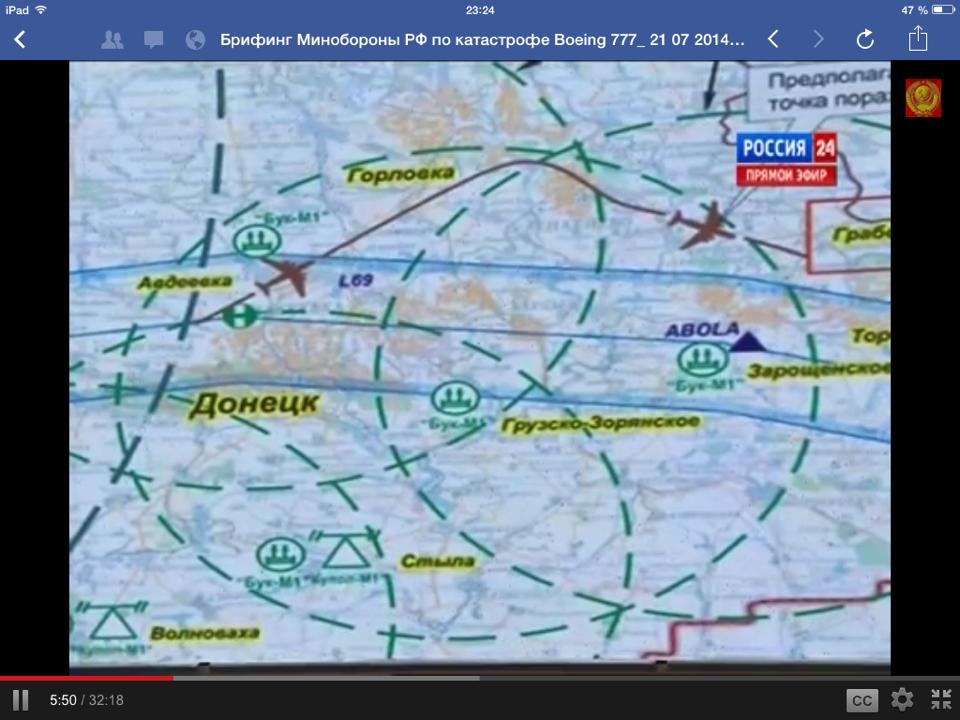Go to the previous page using browser back arrow
Image resolution: width=960 pixels, height=720 pixels.
[x=773, y=40]
